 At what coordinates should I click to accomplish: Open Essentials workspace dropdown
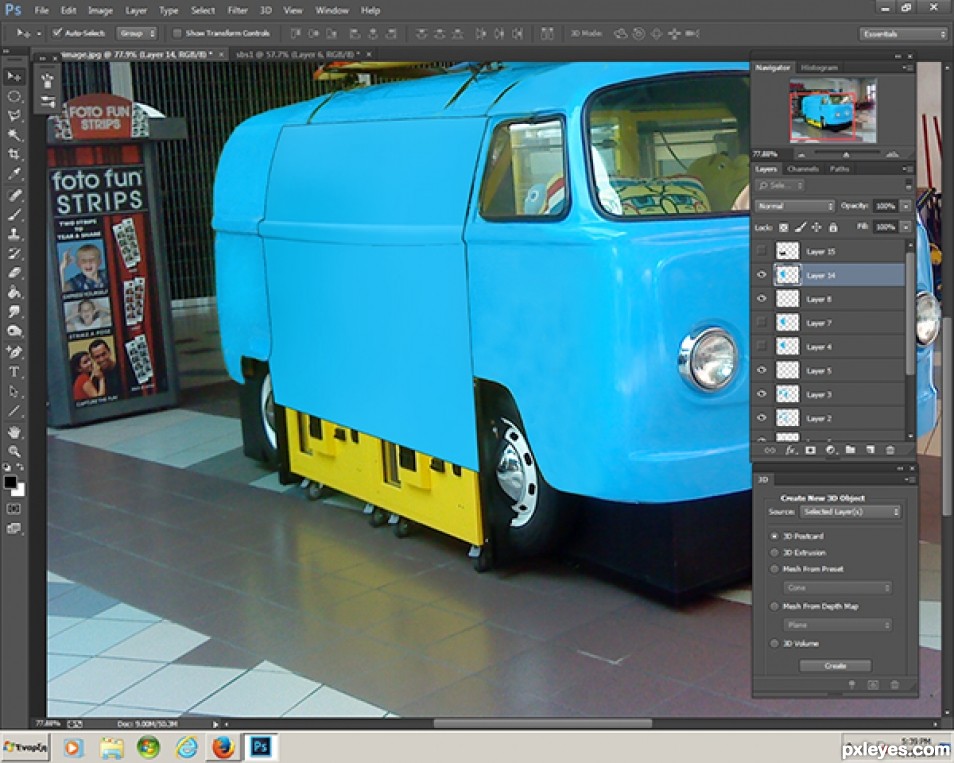tap(903, 33)
